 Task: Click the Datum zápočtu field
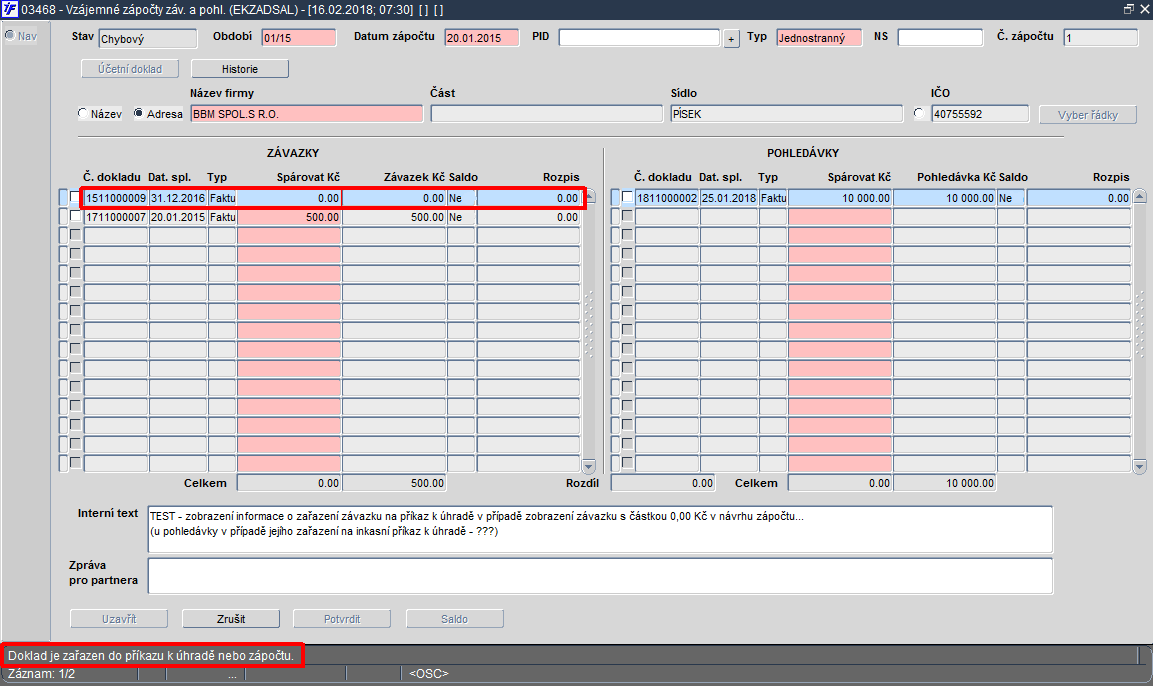point(482,37)
